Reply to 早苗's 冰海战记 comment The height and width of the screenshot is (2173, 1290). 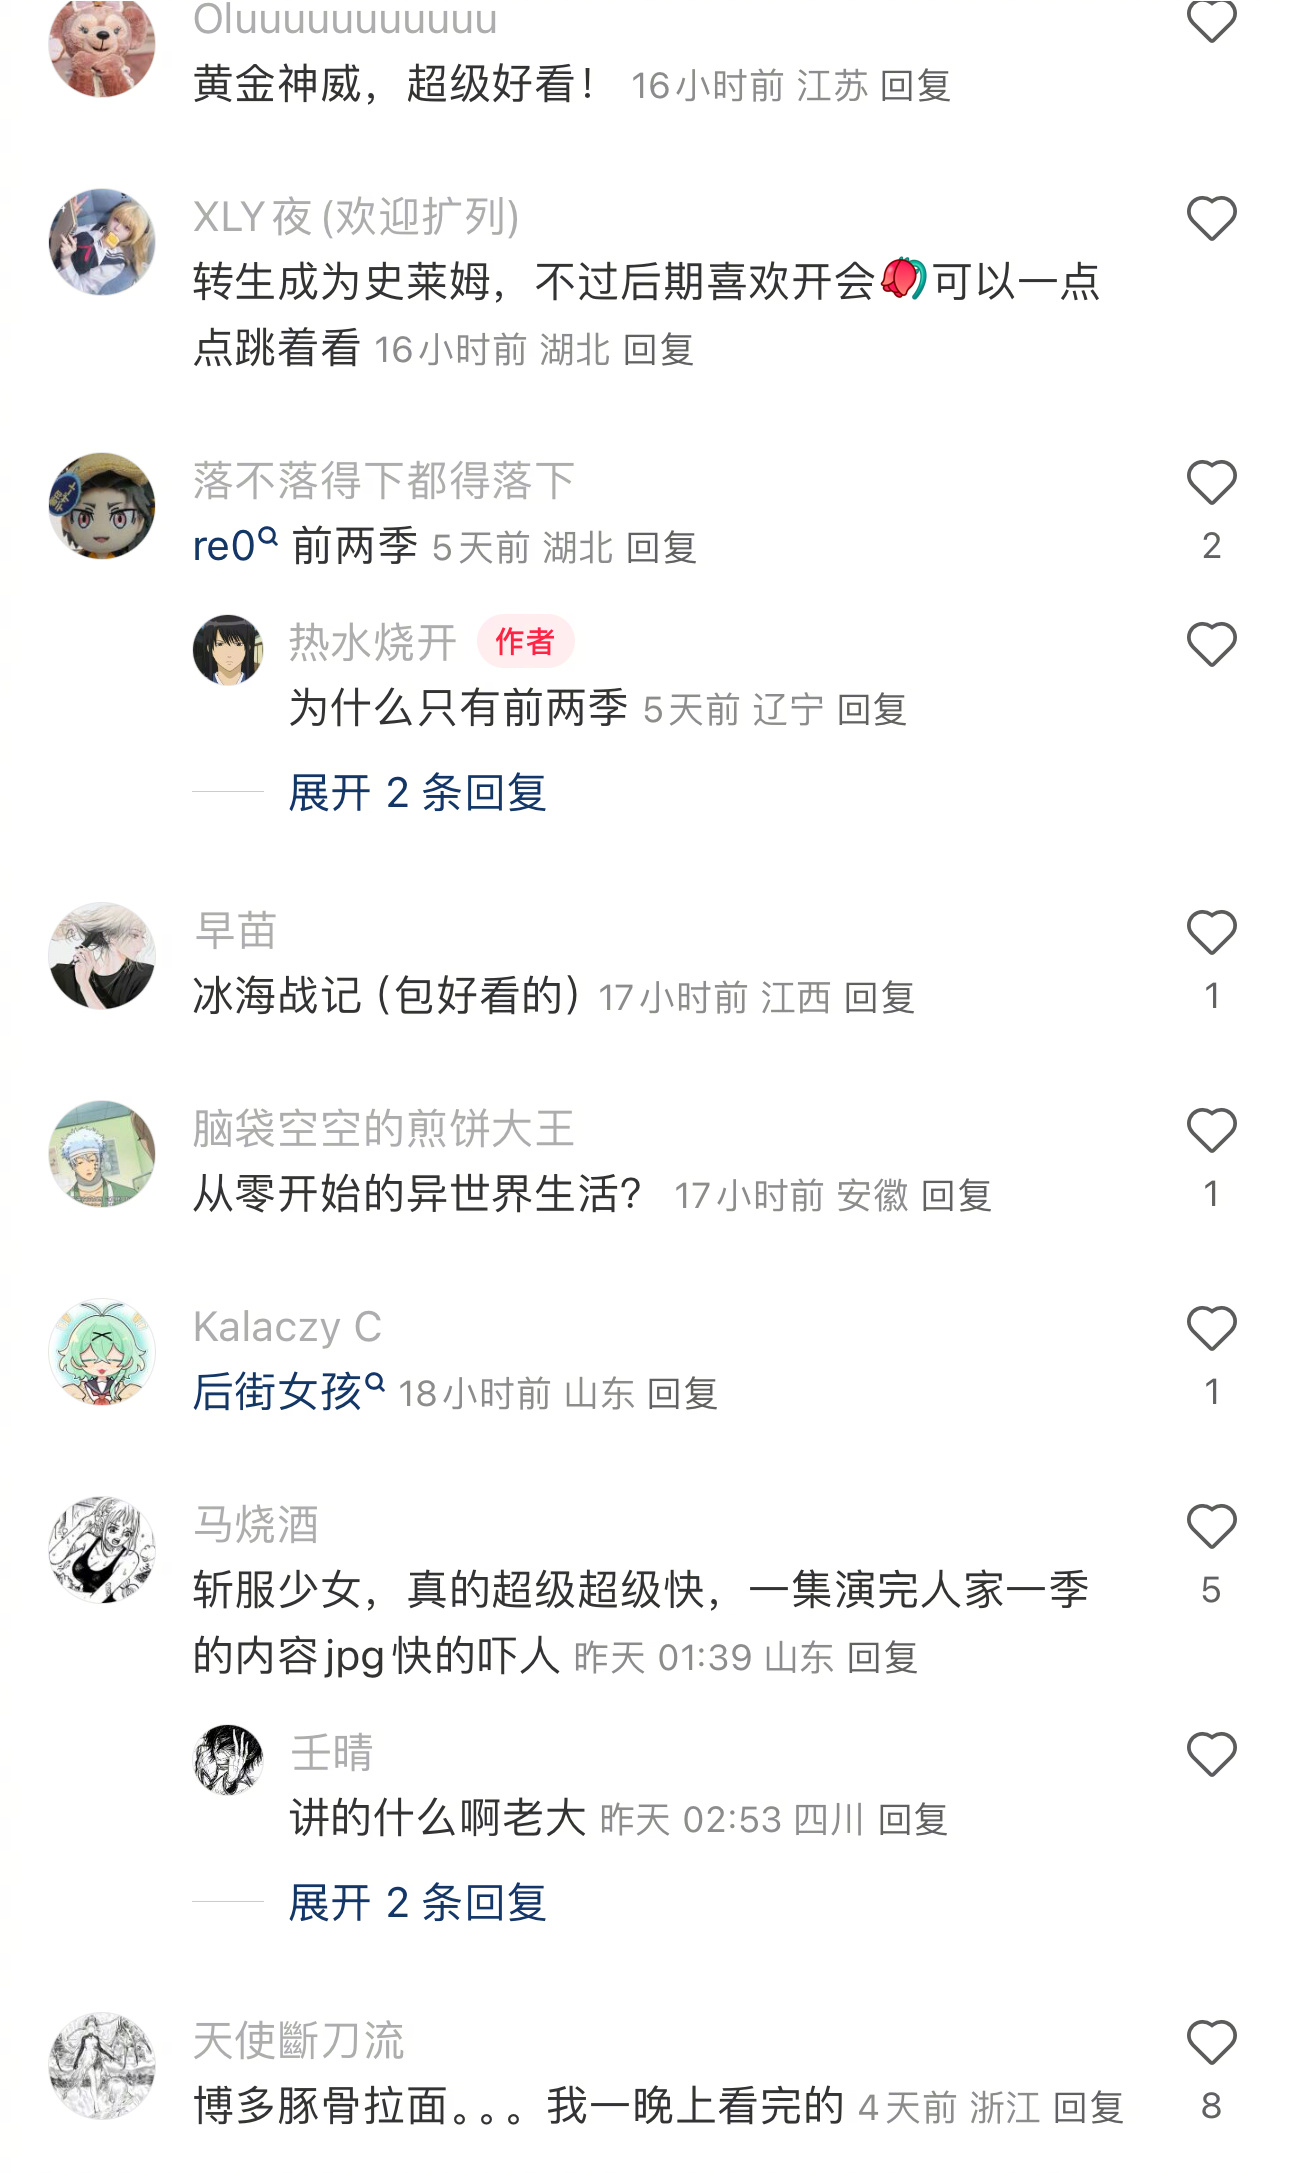pos(879,998)
